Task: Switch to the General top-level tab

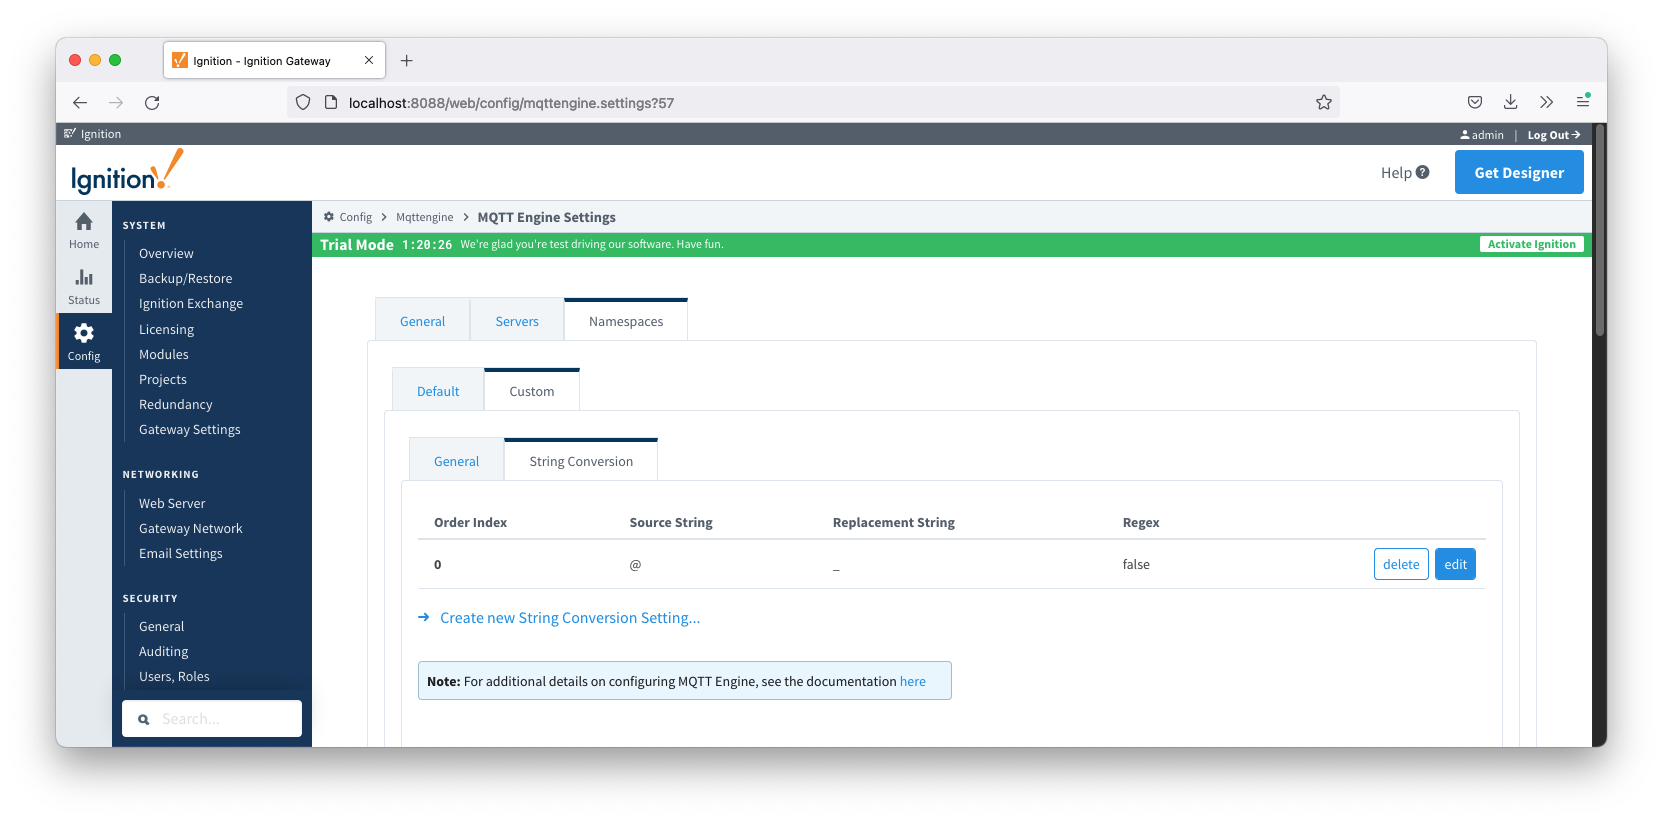Action: (x=422, y=321)
